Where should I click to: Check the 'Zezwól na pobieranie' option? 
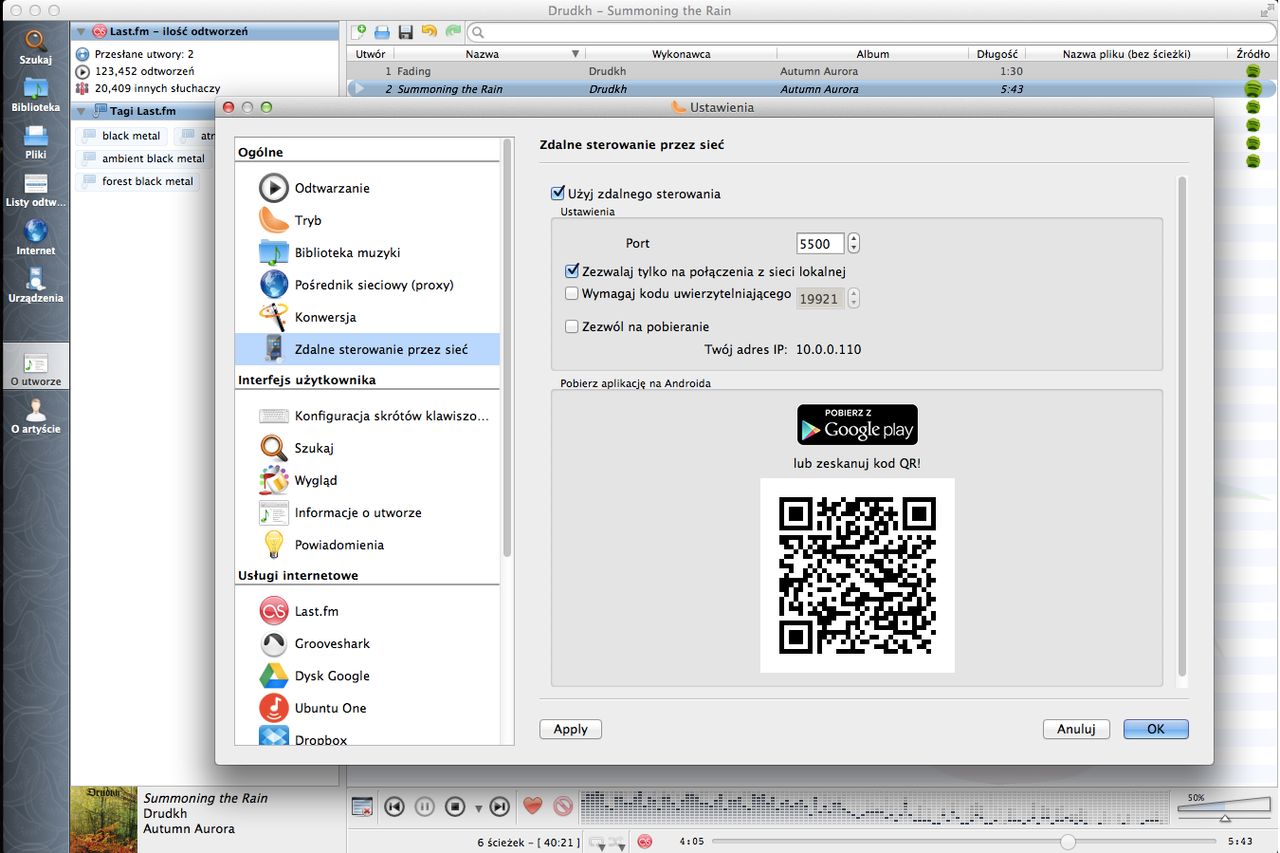click(572, 326)
